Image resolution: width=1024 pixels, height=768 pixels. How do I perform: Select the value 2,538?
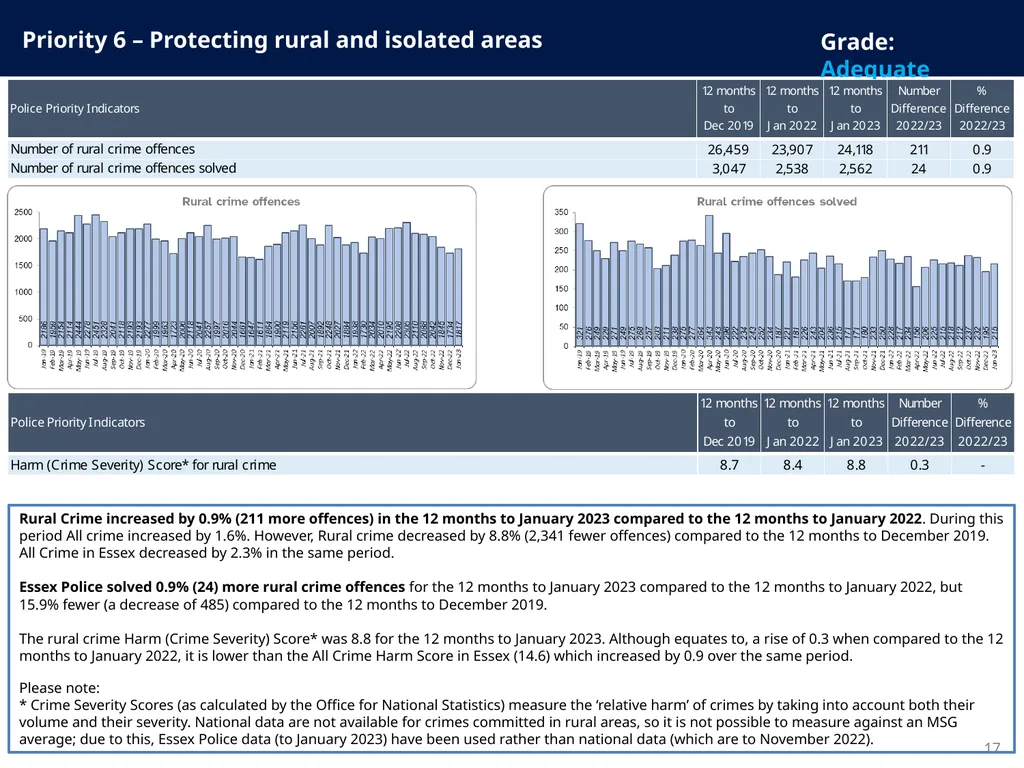(x=792, y=168)
